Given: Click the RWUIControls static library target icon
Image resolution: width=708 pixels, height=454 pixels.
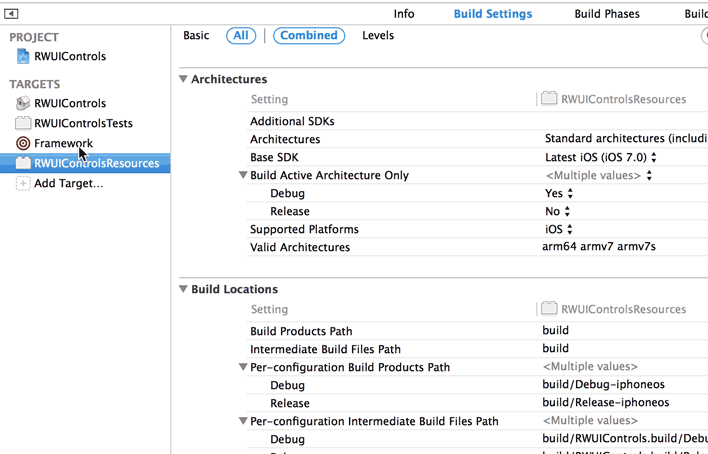Looking at the screenshot, I should click(23, 103).
